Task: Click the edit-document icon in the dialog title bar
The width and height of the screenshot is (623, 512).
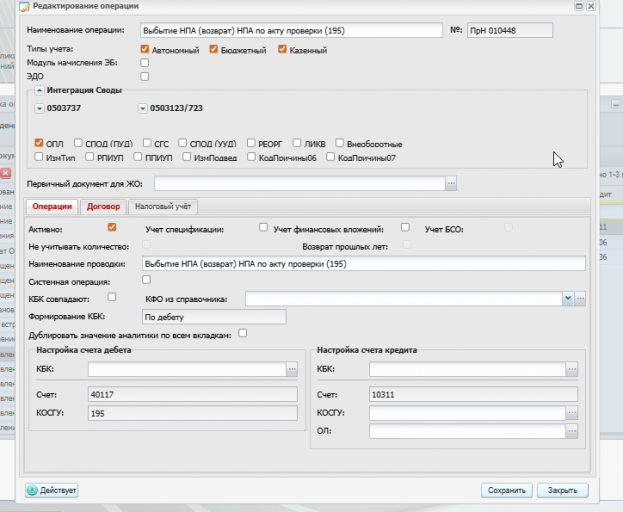Action: click(x=24, y=6)
